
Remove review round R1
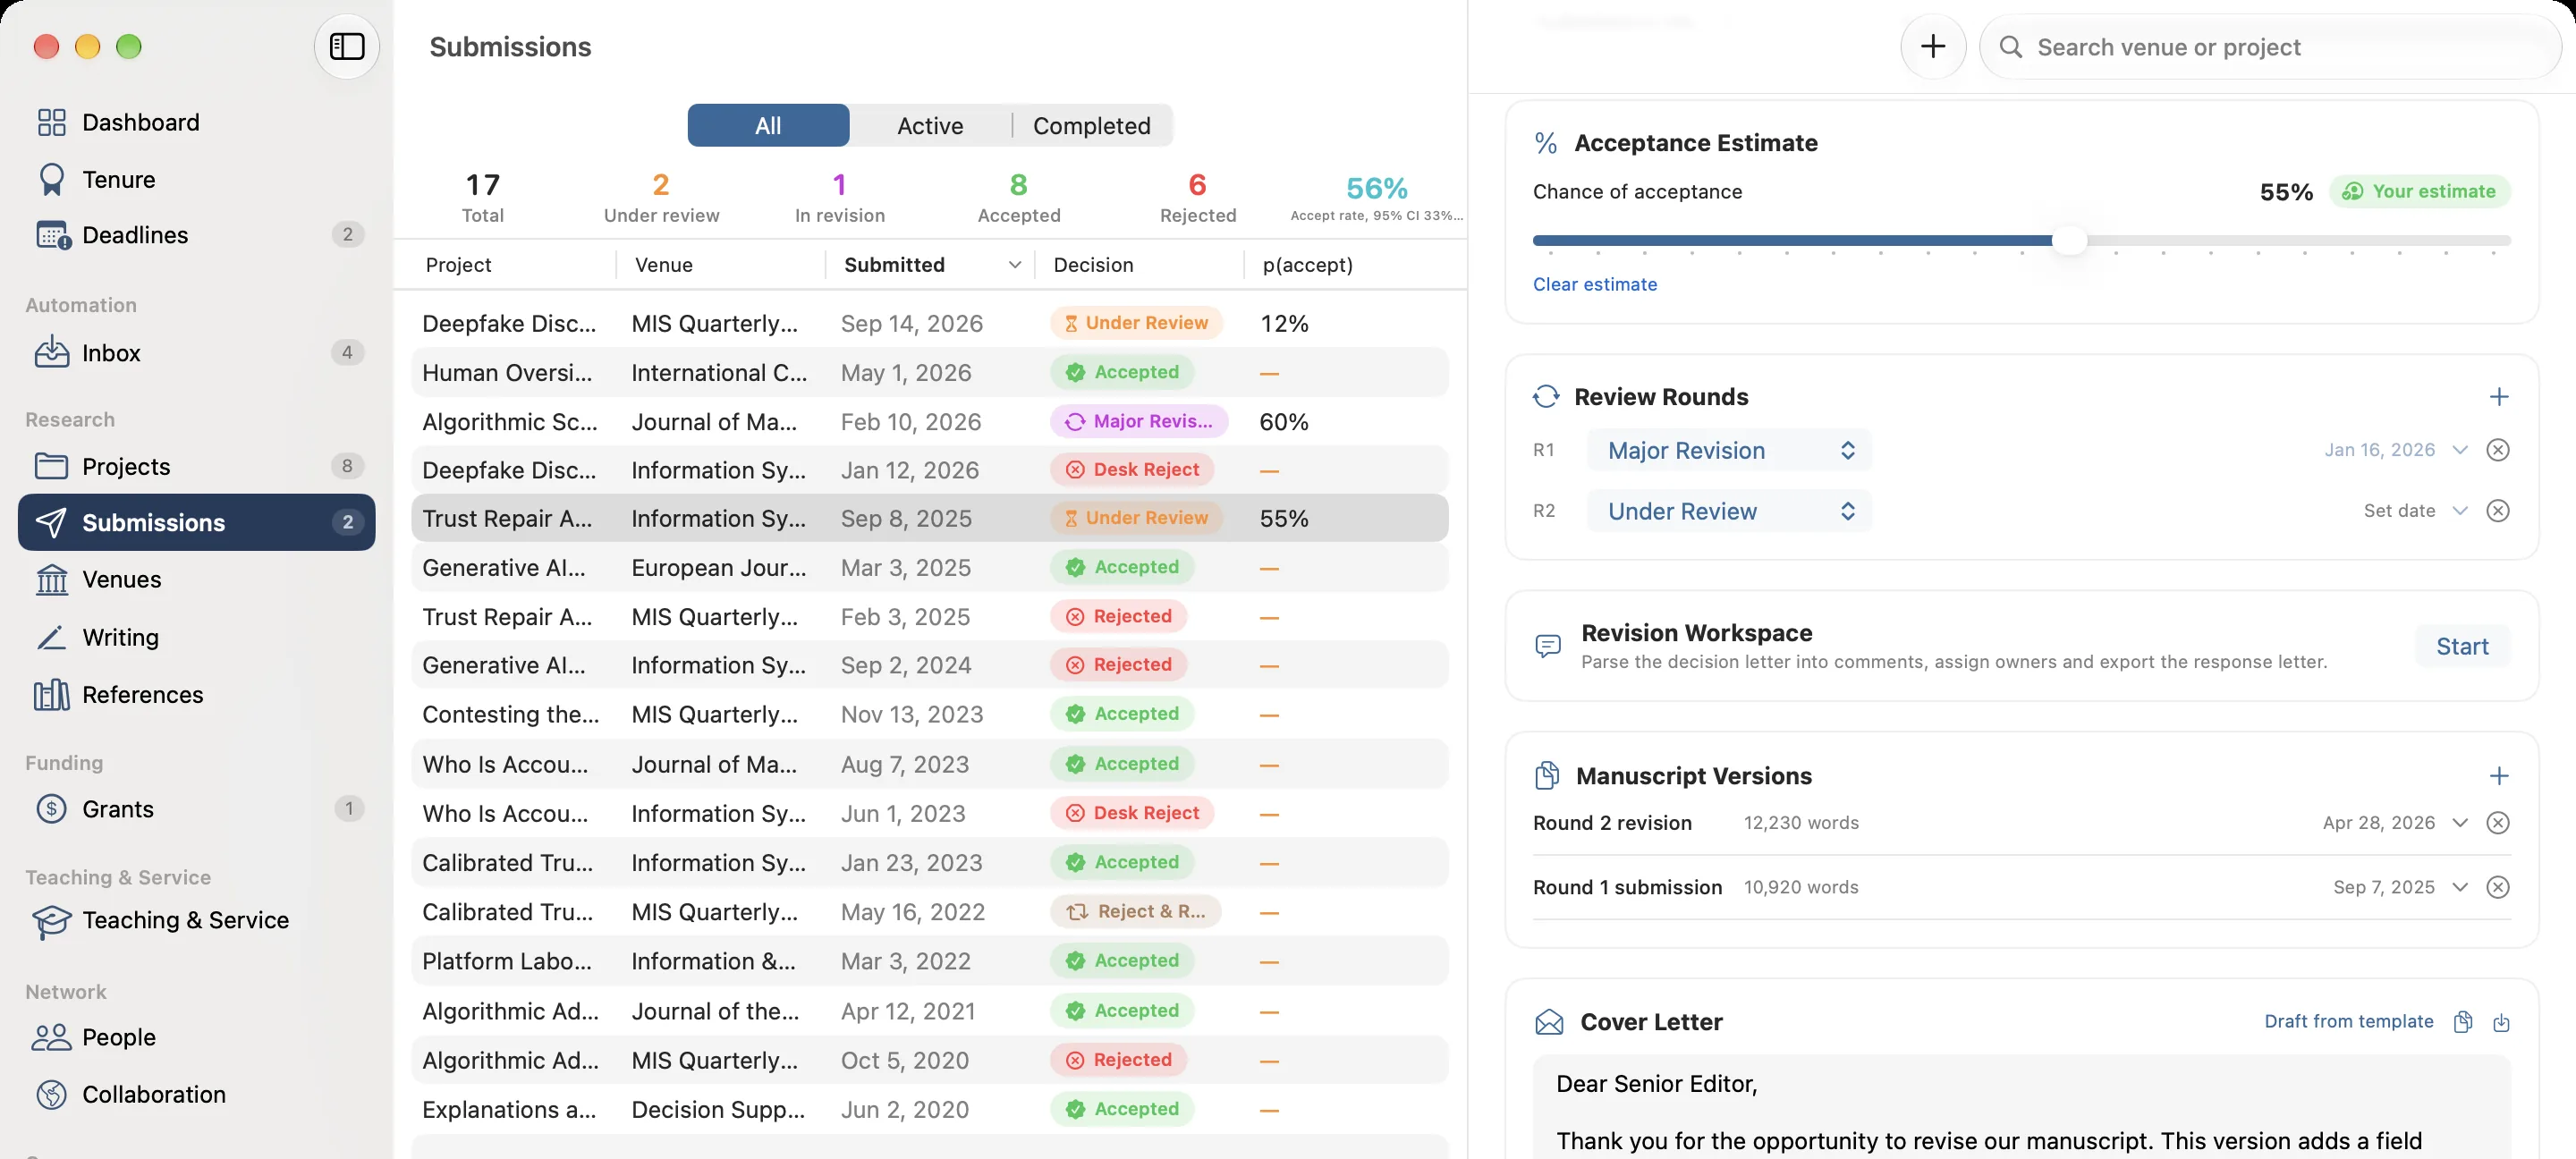(2498, 450)
